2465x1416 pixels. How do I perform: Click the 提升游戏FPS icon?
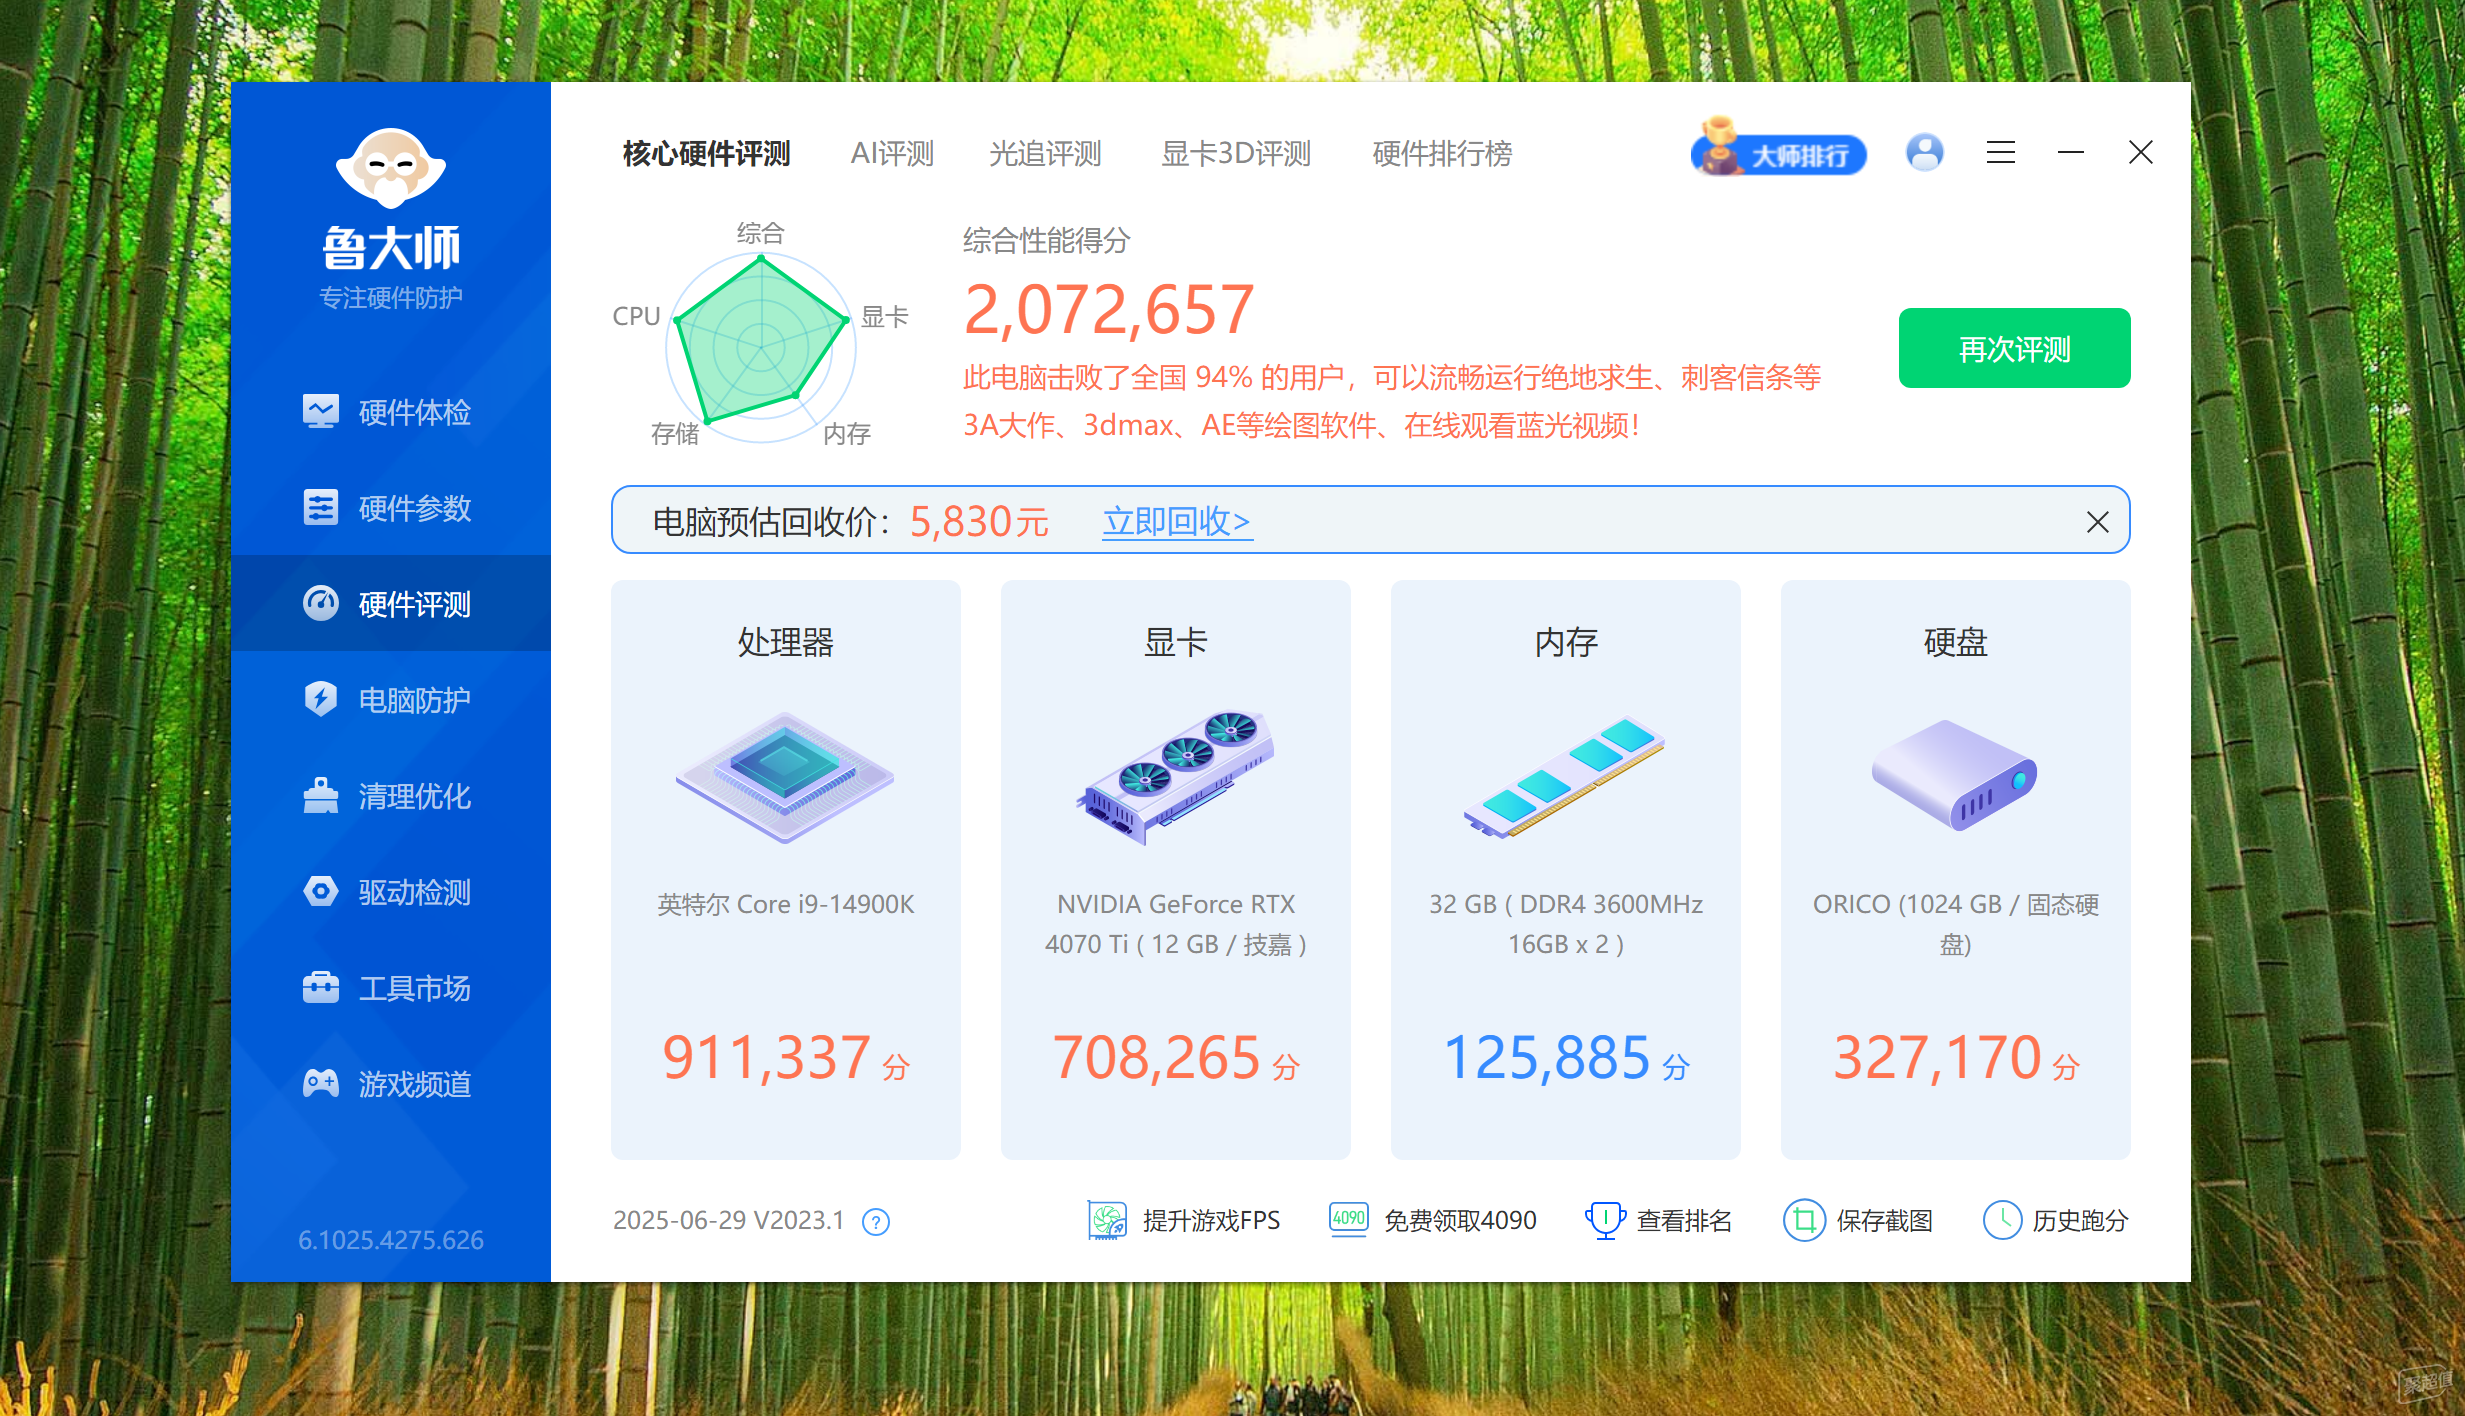1107,1220
